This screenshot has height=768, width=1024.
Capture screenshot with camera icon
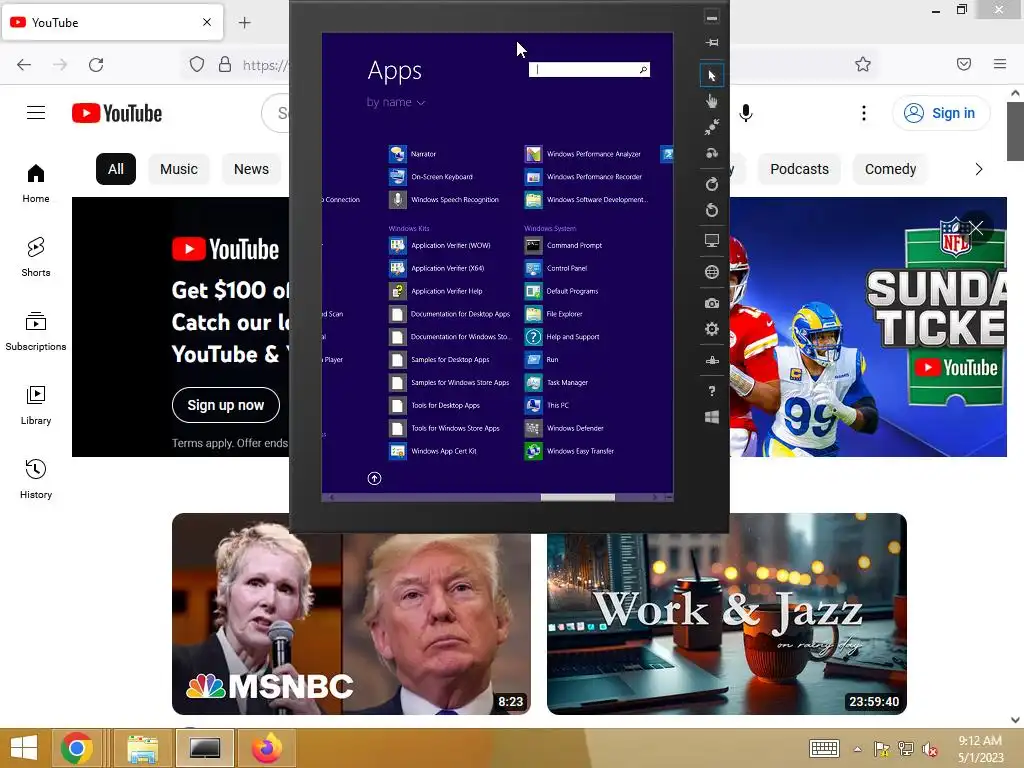point(712,303)
